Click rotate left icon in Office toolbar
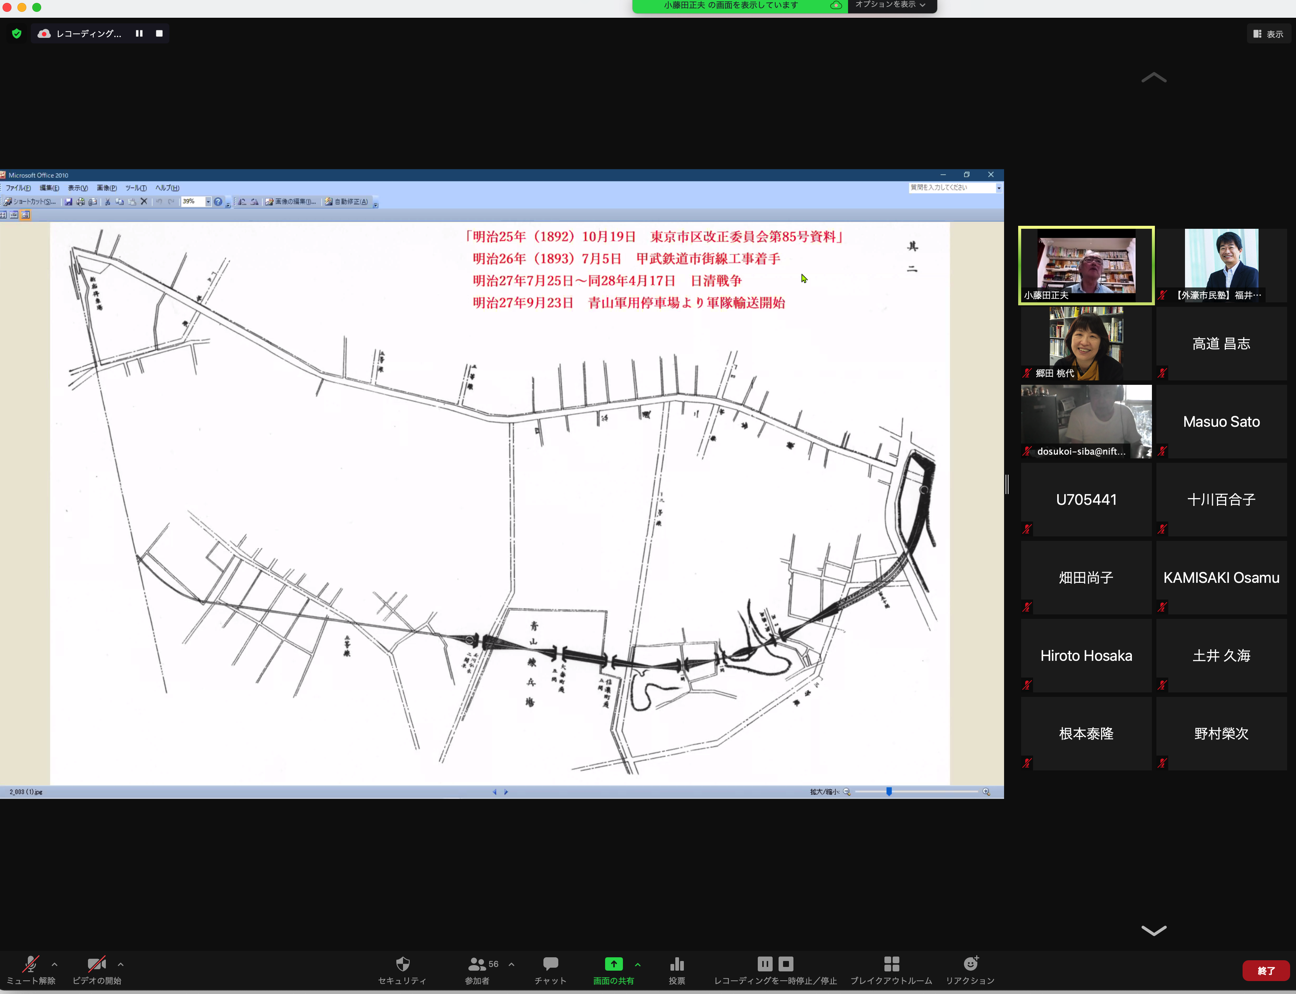 [242, 202]
